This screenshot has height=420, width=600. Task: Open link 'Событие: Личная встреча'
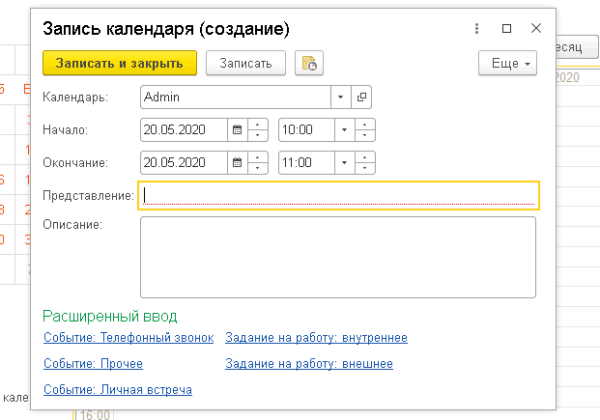tap(117, 390)
